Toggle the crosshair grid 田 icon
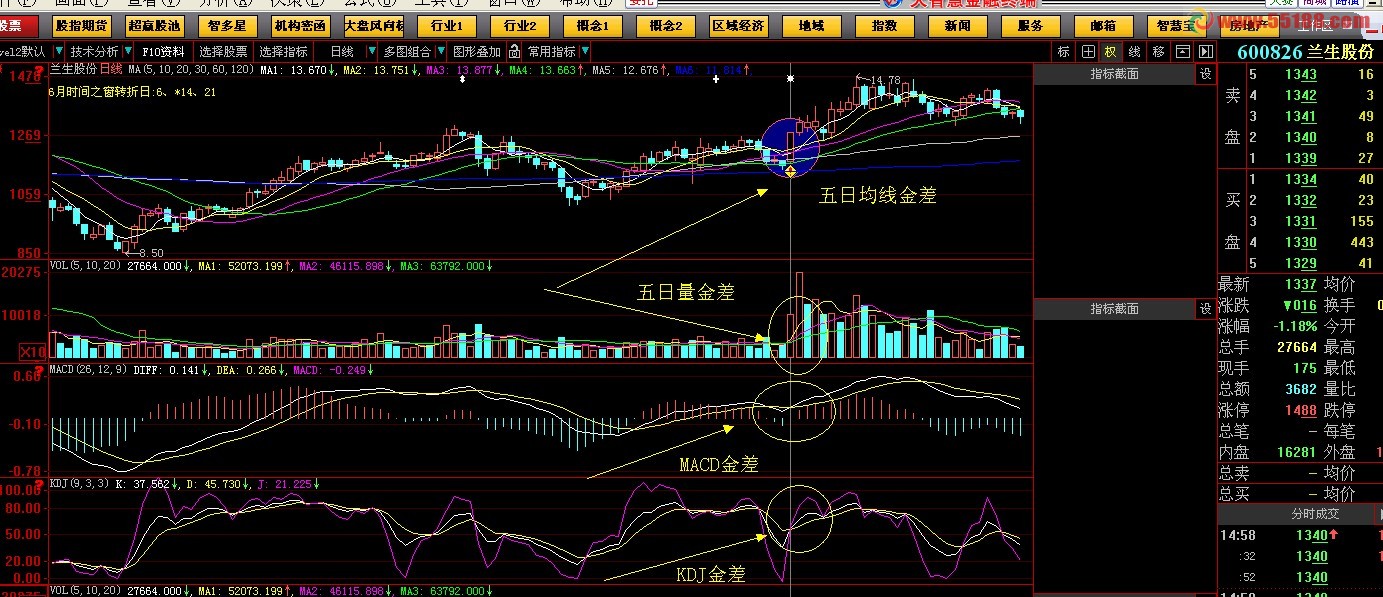This screenshot has width=1383, height=597. [x=1087, y=51]
